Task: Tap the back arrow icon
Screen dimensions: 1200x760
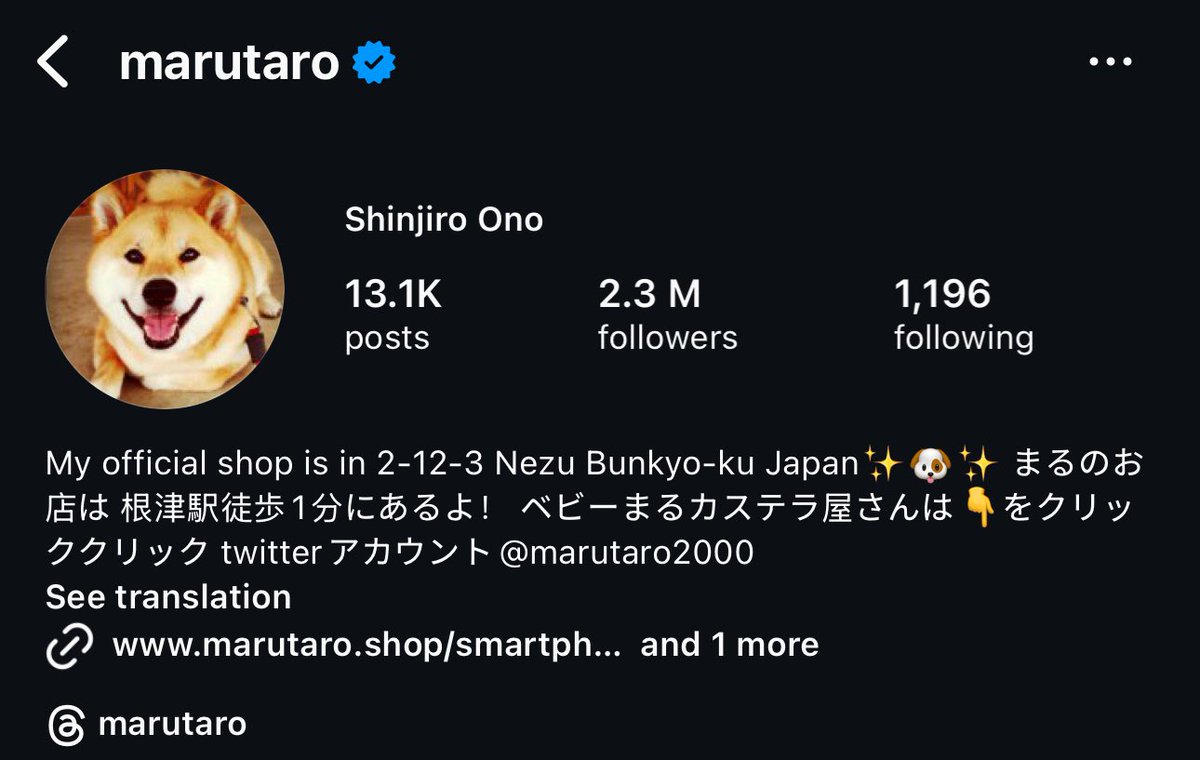Action: [x=53, y=62]
